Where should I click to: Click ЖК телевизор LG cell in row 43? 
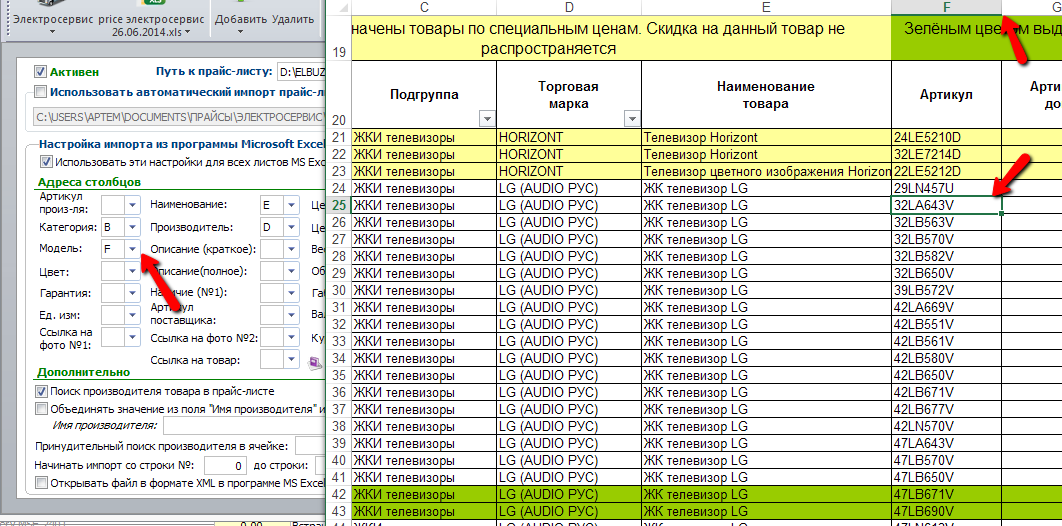766,510
